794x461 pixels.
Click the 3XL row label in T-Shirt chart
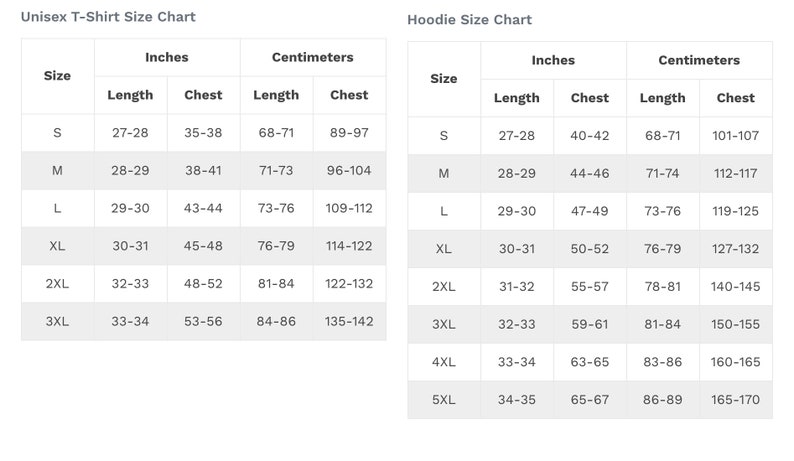click(57, 321)
